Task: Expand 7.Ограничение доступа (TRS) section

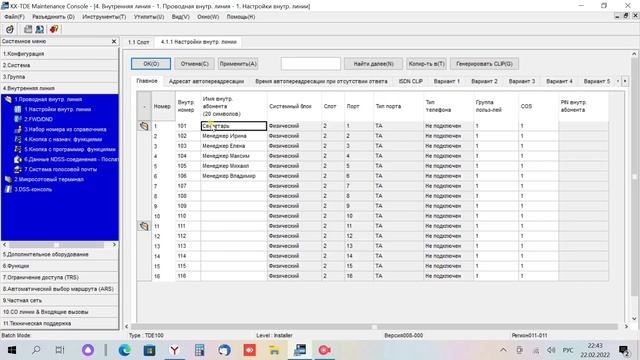Action: [60, 277]
